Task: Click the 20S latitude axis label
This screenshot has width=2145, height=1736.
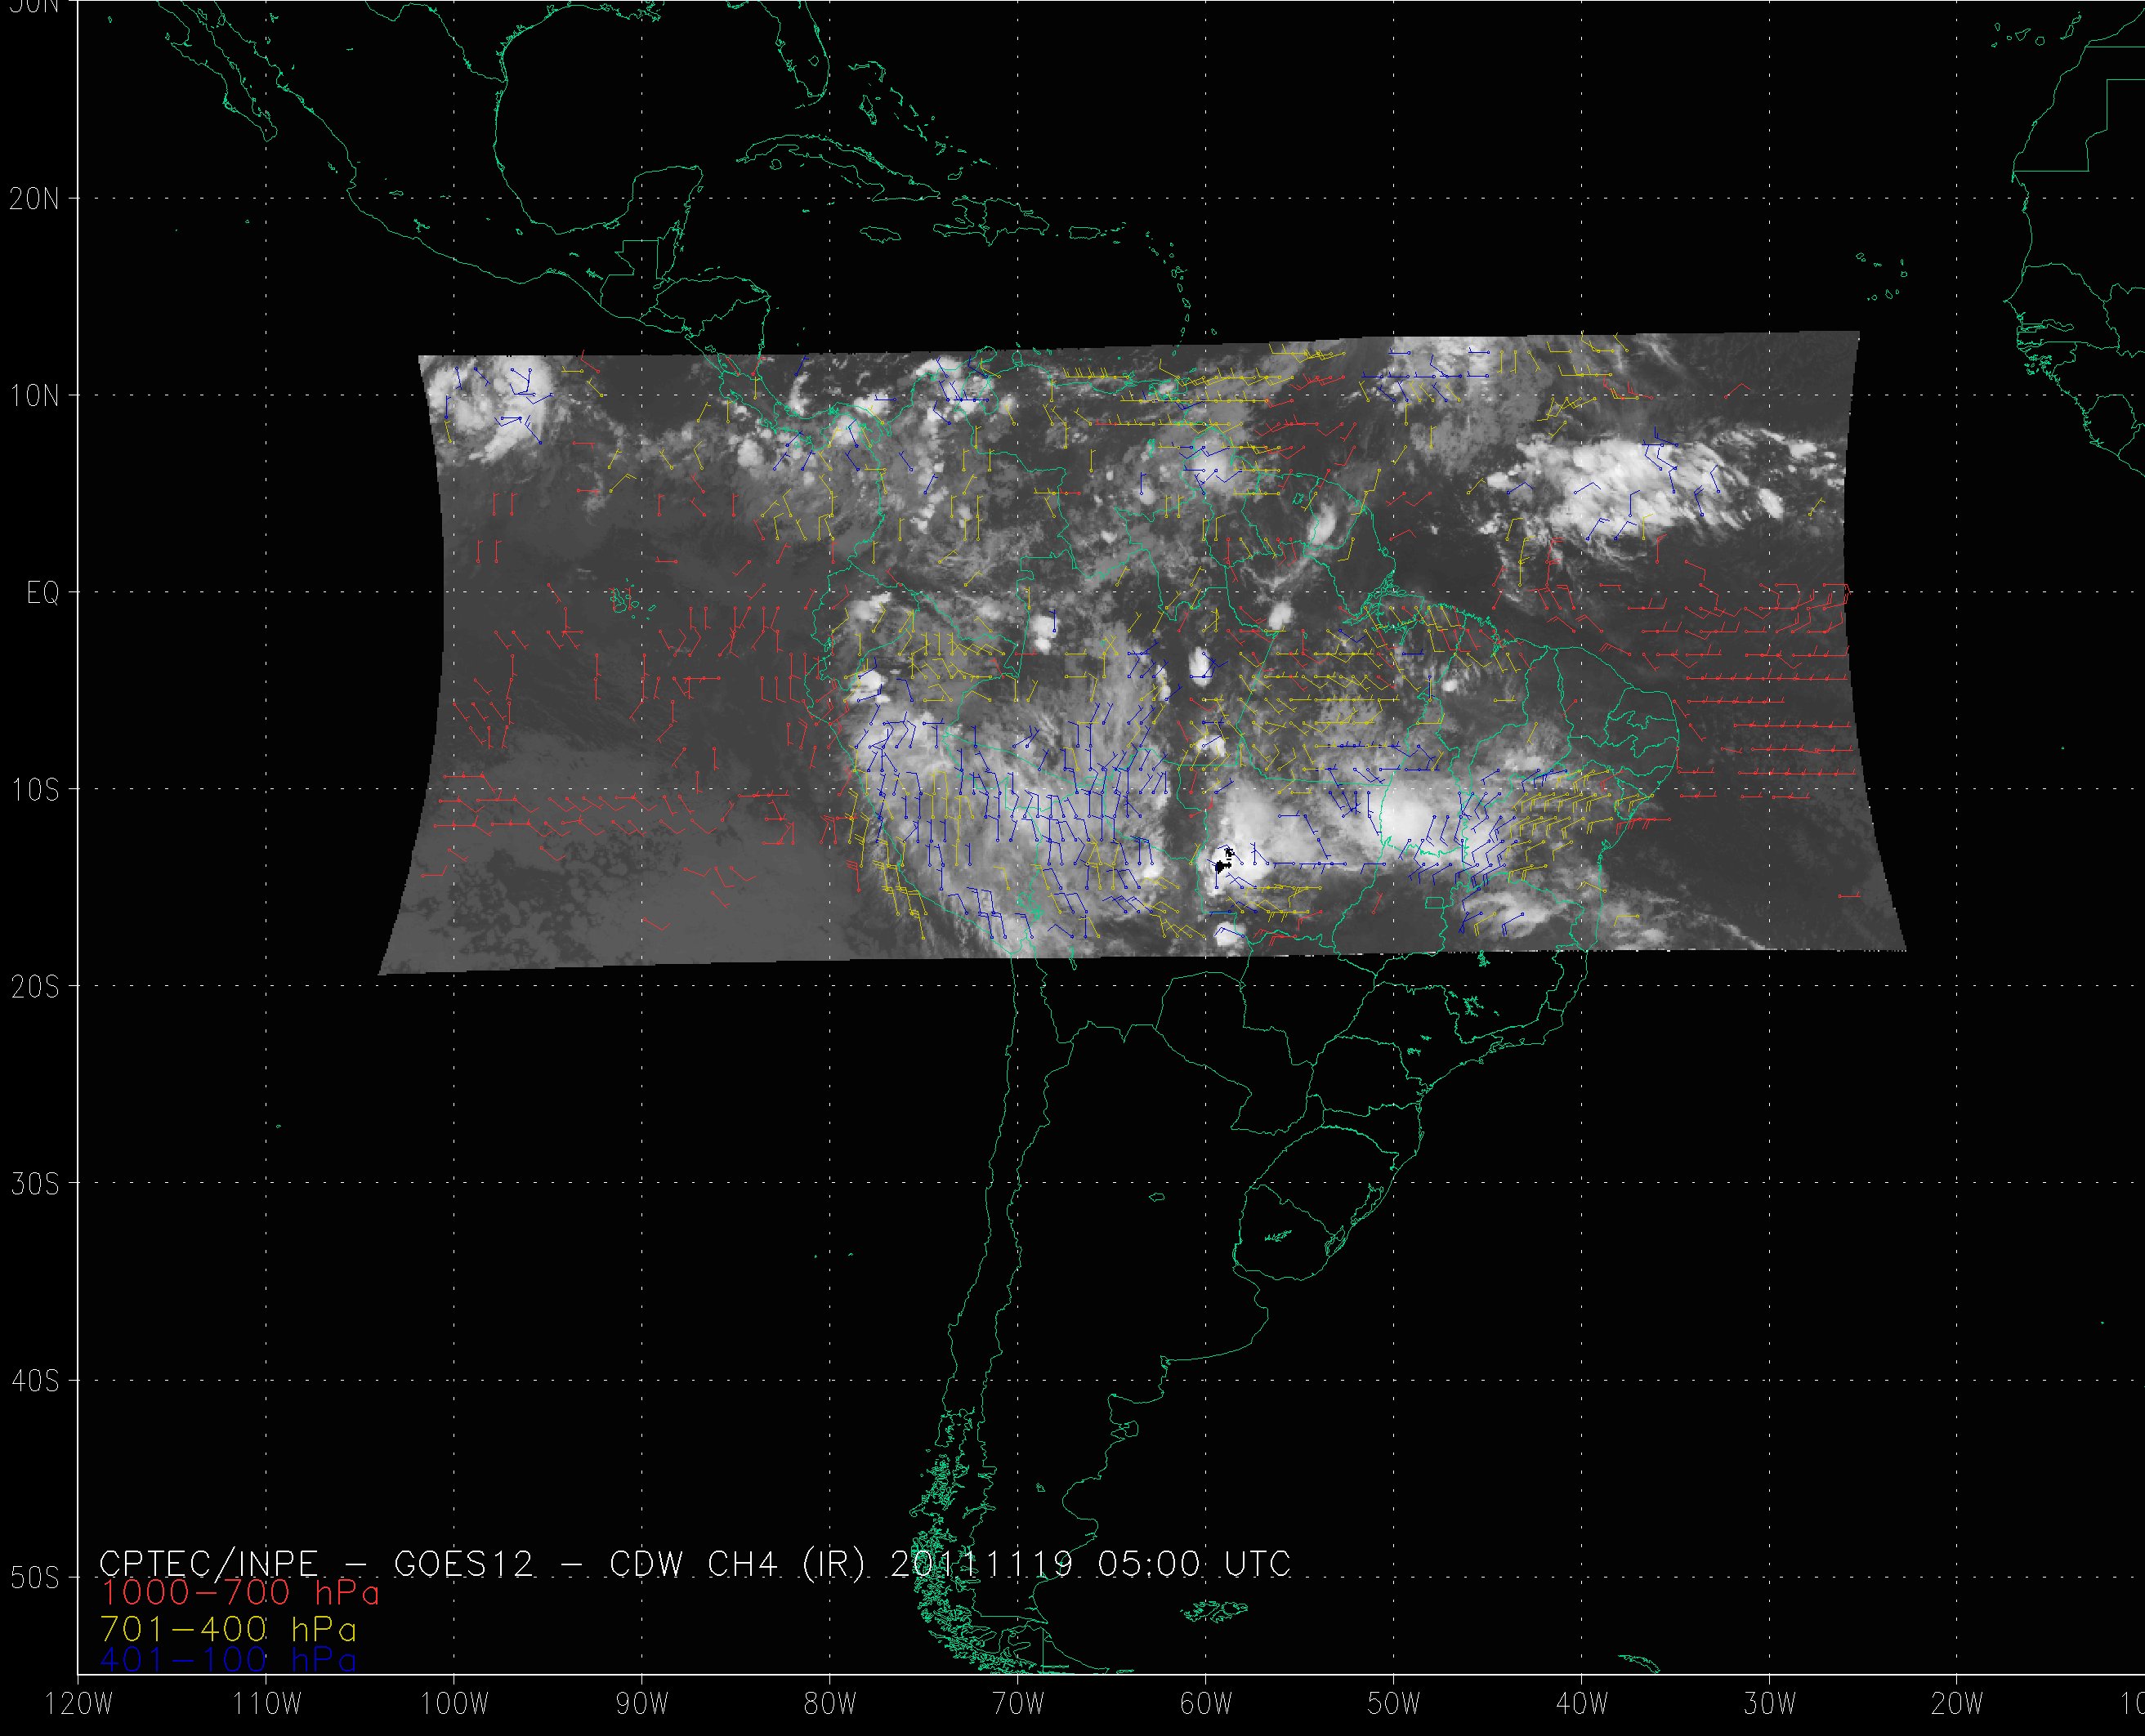Action: click(x=35, y=988)
